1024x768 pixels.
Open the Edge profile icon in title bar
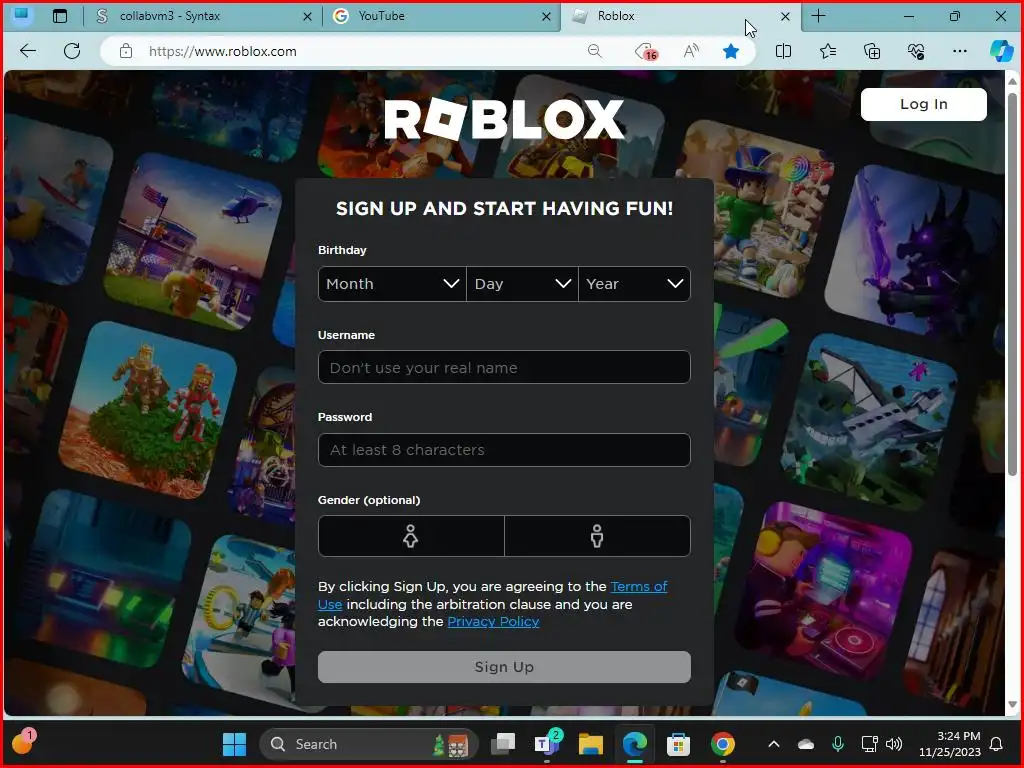pyautogui.click(x=22, y=15)
